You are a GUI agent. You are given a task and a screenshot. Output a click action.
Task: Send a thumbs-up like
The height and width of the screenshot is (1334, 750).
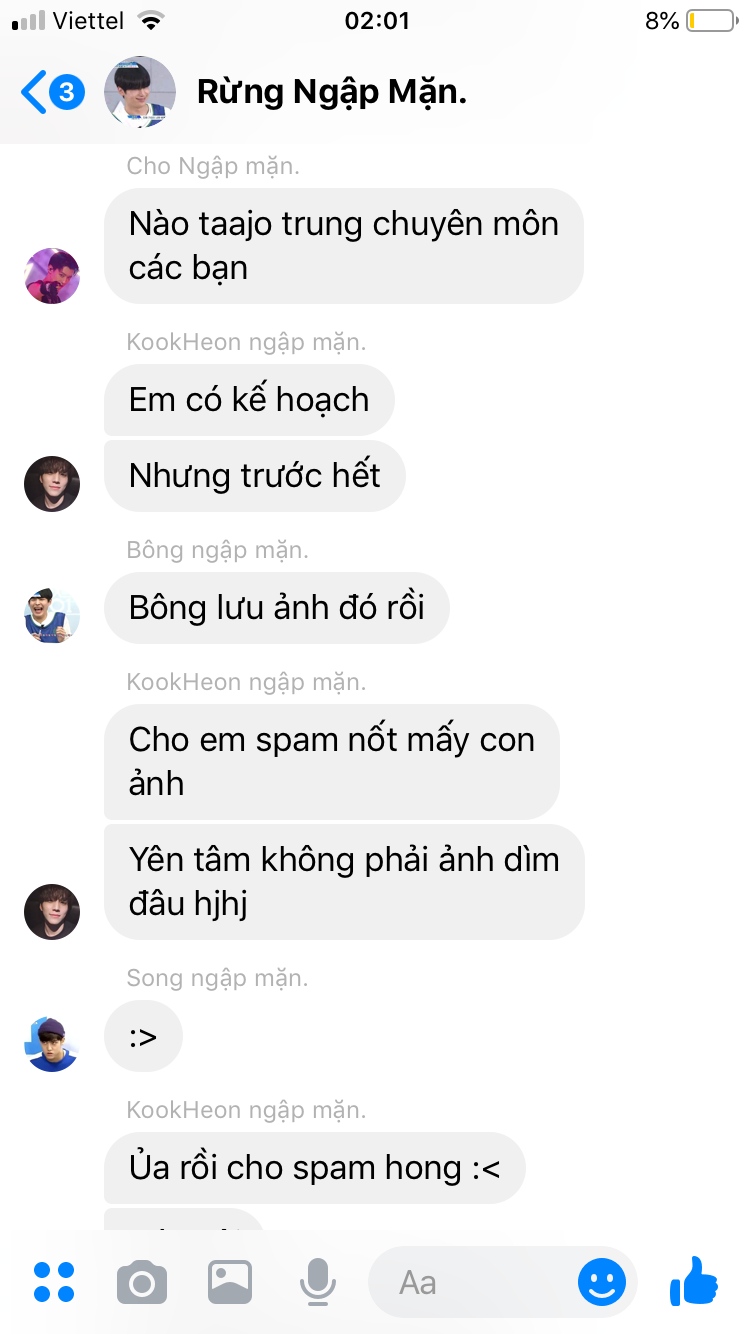pos(694,1281)
